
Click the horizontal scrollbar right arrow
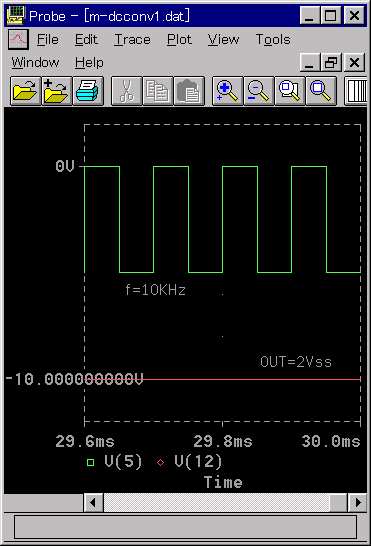(357, 502)
